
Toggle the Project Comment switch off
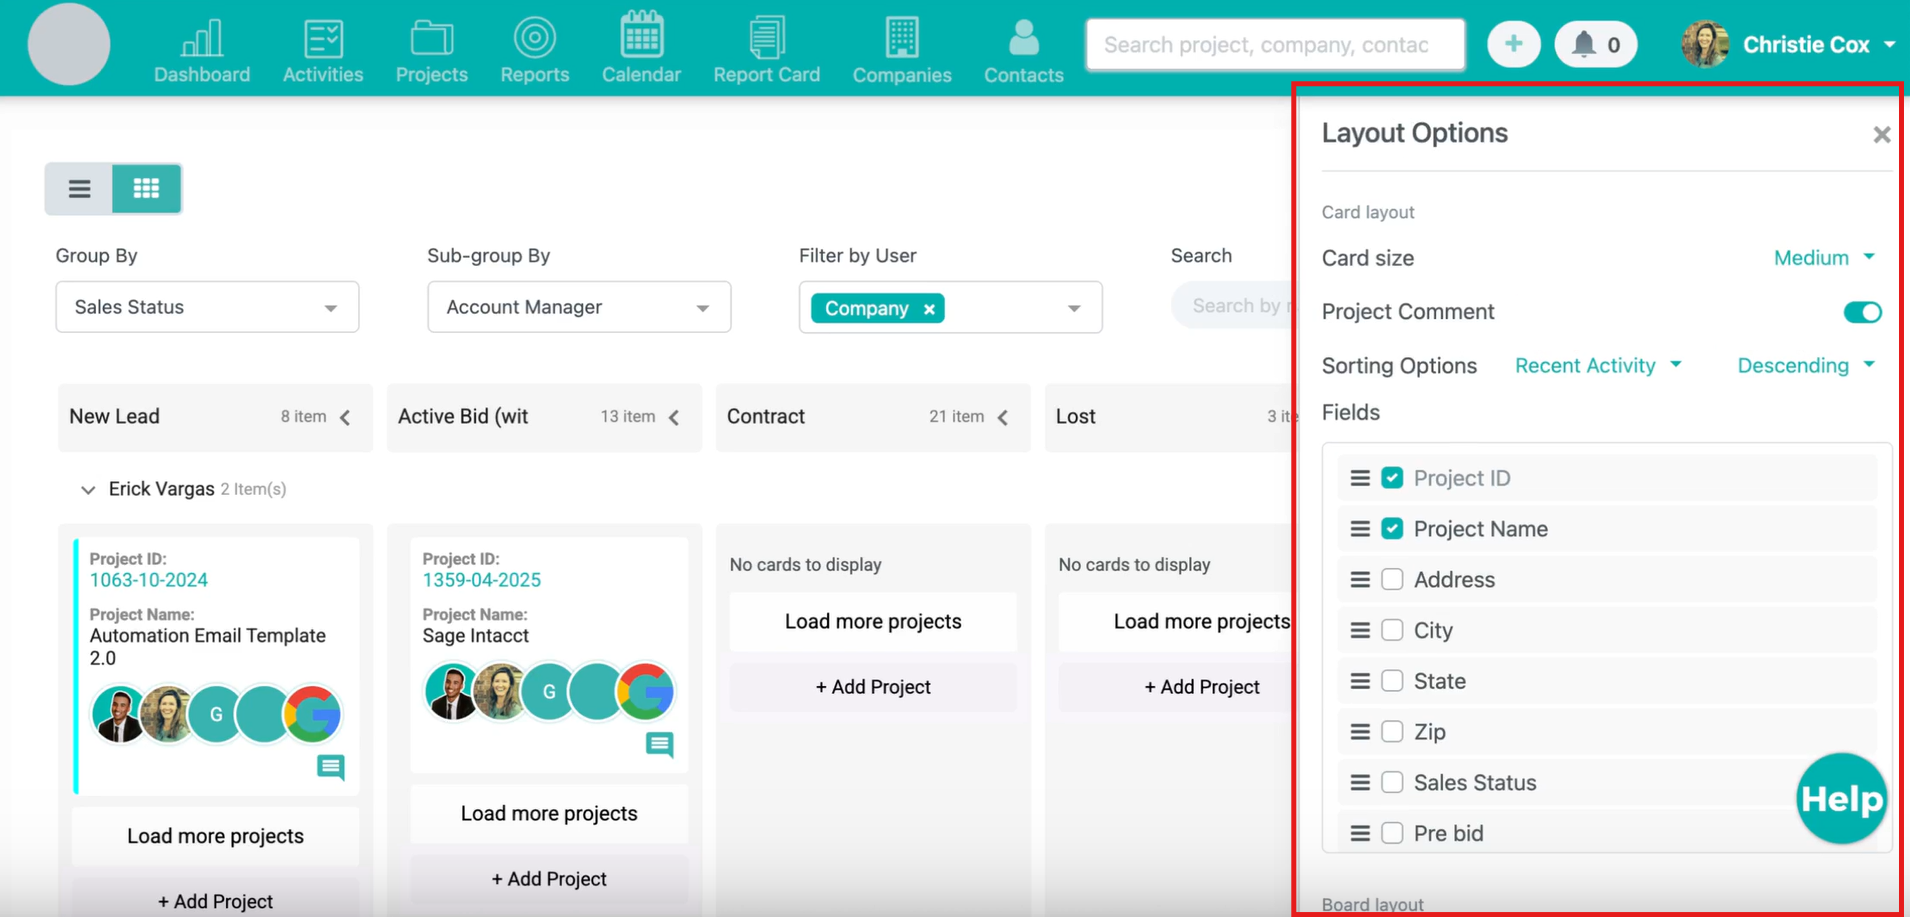pos(1862,312)
